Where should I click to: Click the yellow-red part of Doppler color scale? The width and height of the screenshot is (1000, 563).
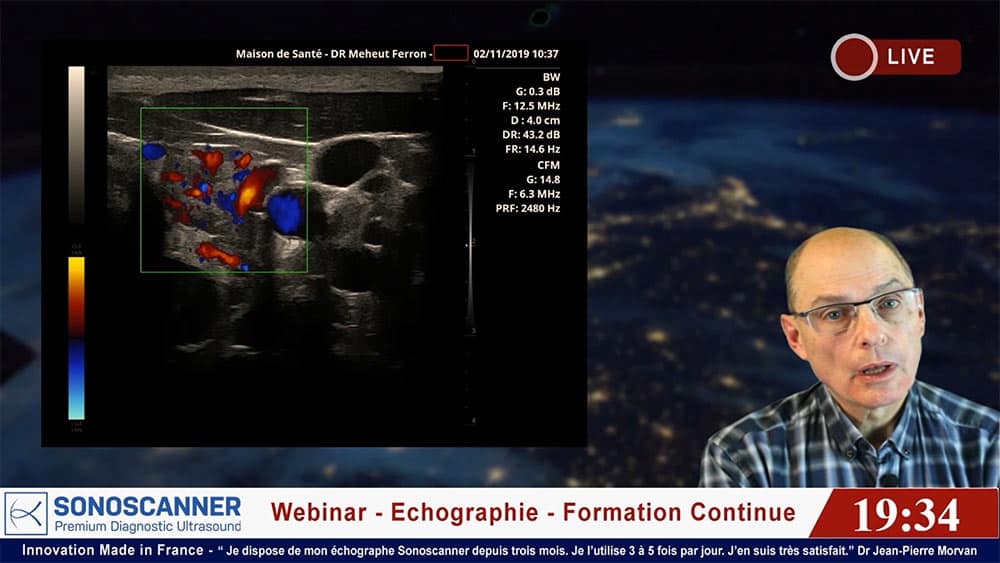[x=77, y=297]
